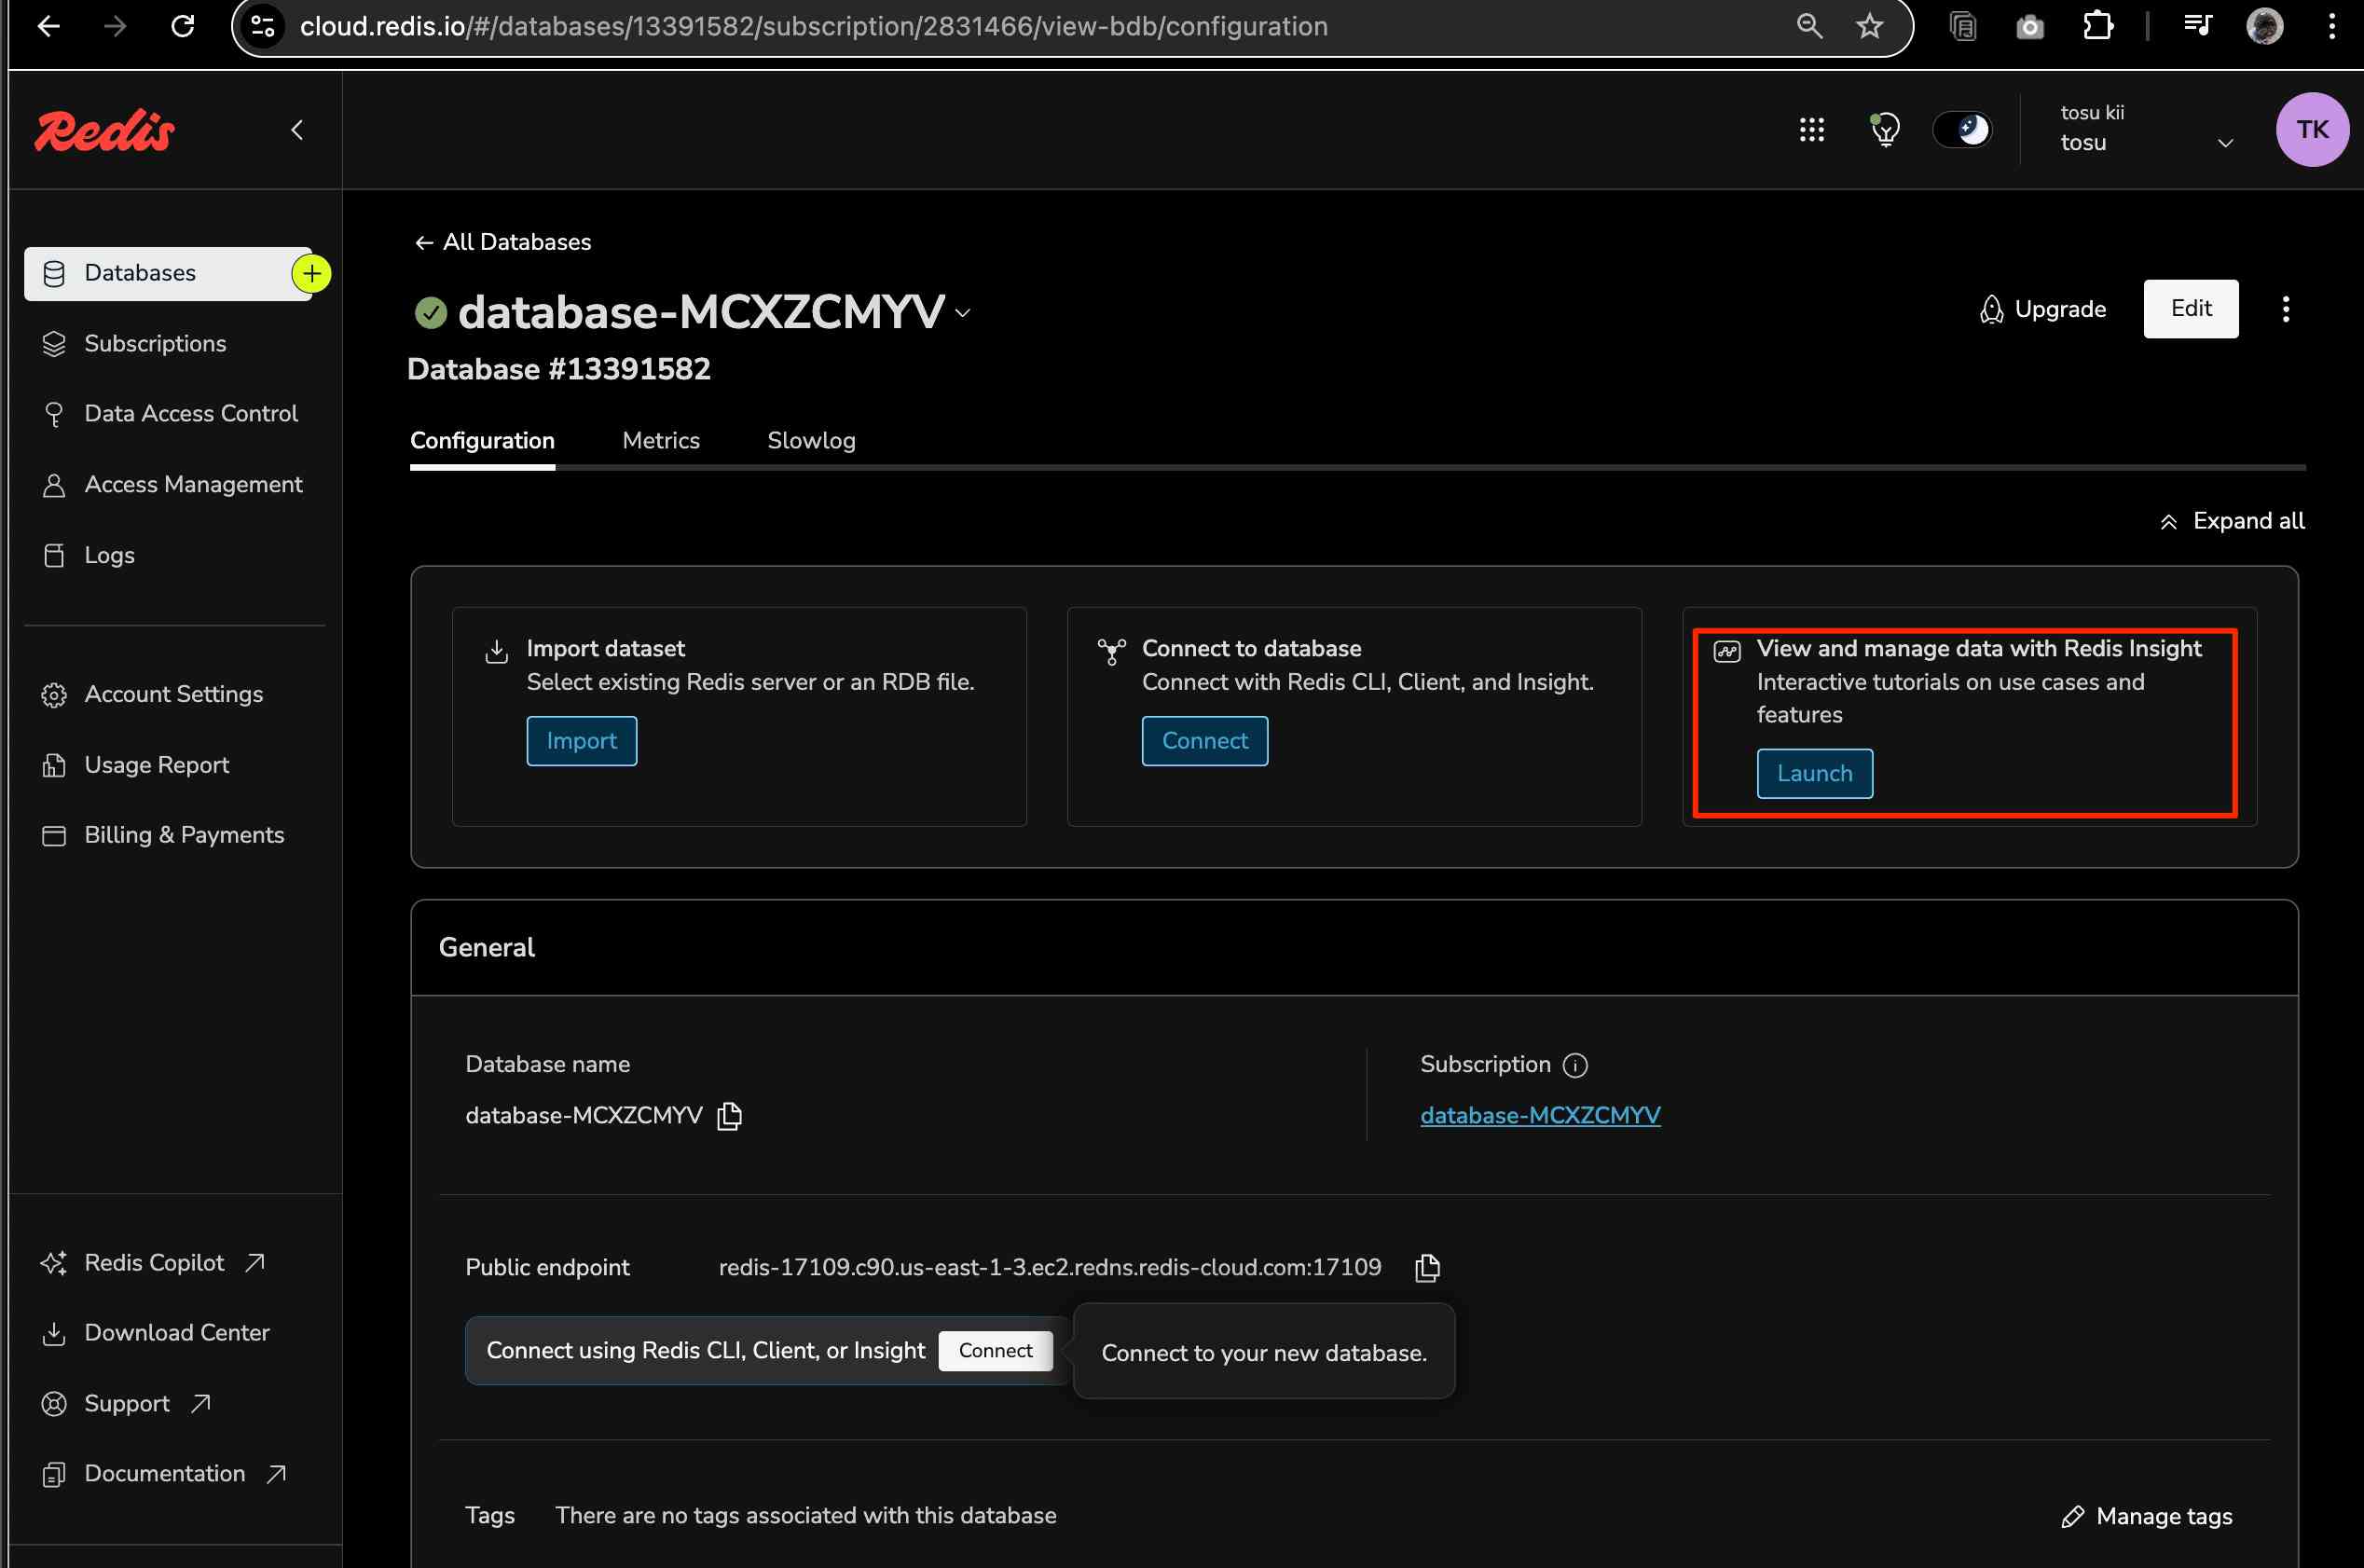
Task: Collapse the left sidebar
Action: [x=297, y=130]
